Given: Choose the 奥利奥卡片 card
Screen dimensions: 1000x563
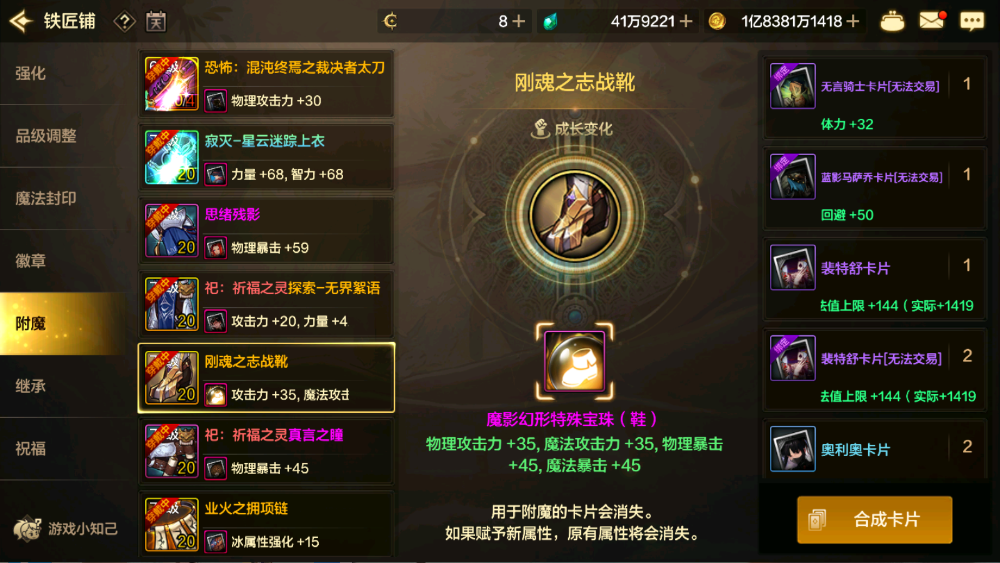Looking at the screenshot, I should (x=874, y=450).
